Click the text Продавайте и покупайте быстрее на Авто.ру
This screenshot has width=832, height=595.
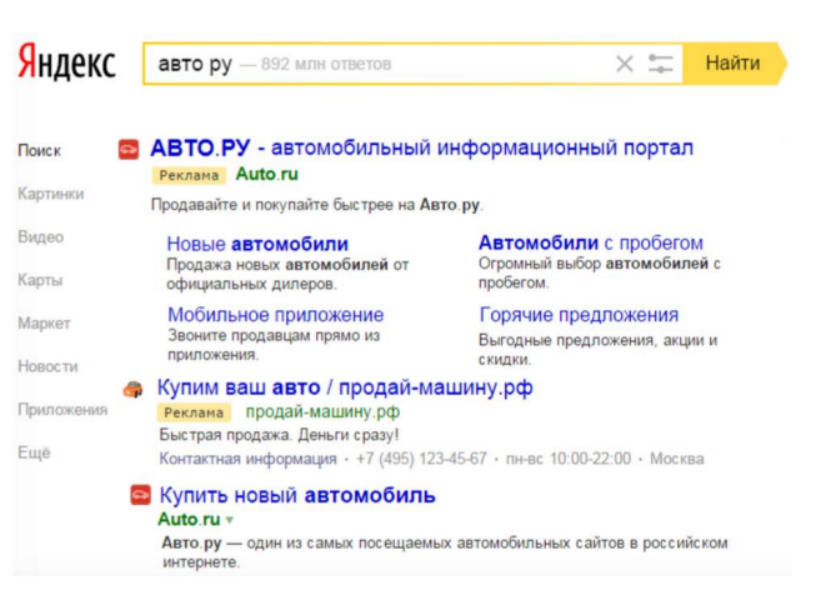tap(317, 205)
